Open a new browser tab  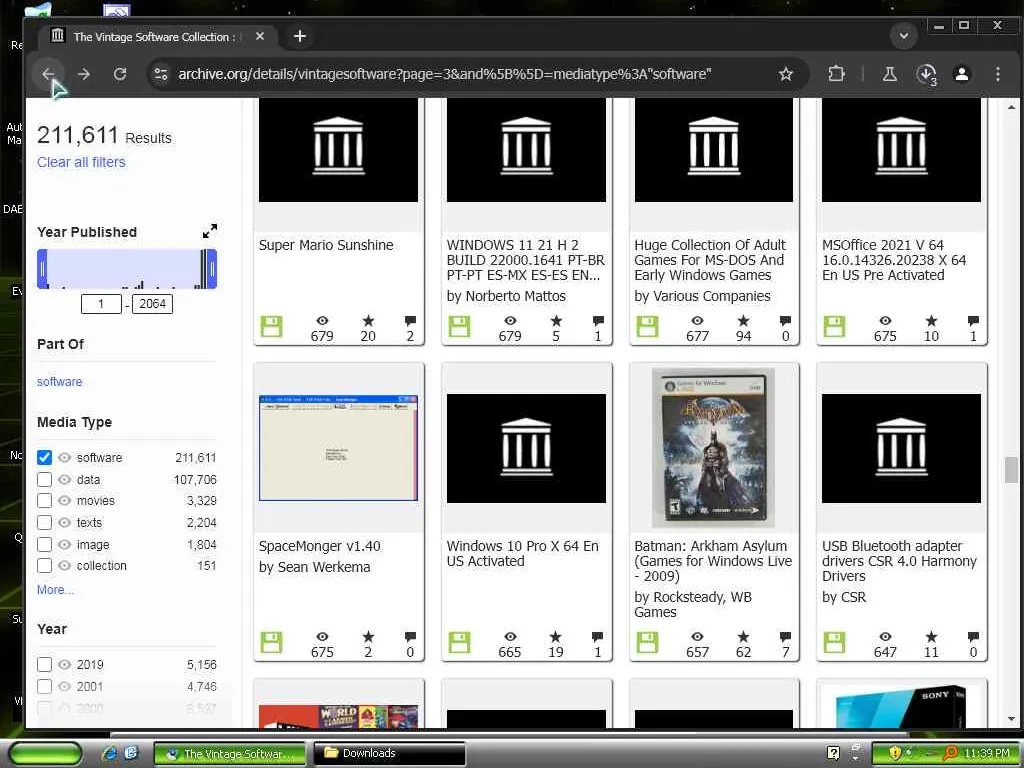pos(300,36)
